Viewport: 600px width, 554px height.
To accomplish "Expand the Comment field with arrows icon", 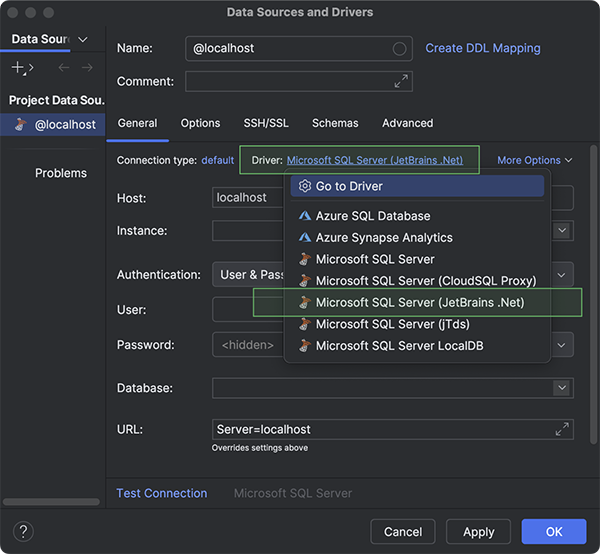I will pos(401,82).
